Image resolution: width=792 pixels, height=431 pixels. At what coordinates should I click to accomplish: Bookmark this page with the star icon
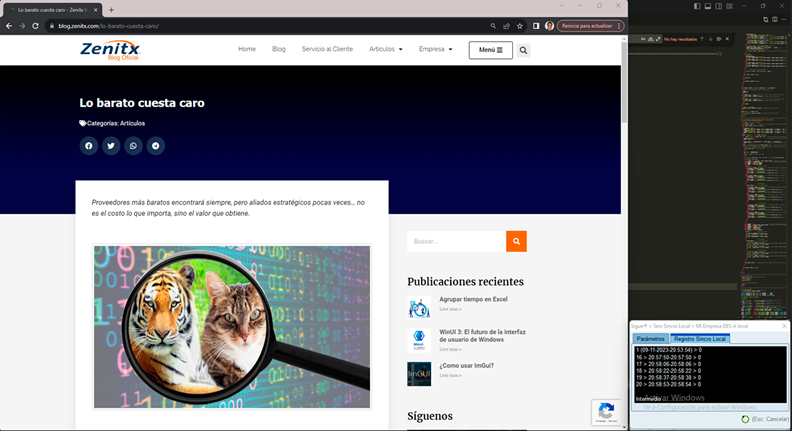[519, 26]
